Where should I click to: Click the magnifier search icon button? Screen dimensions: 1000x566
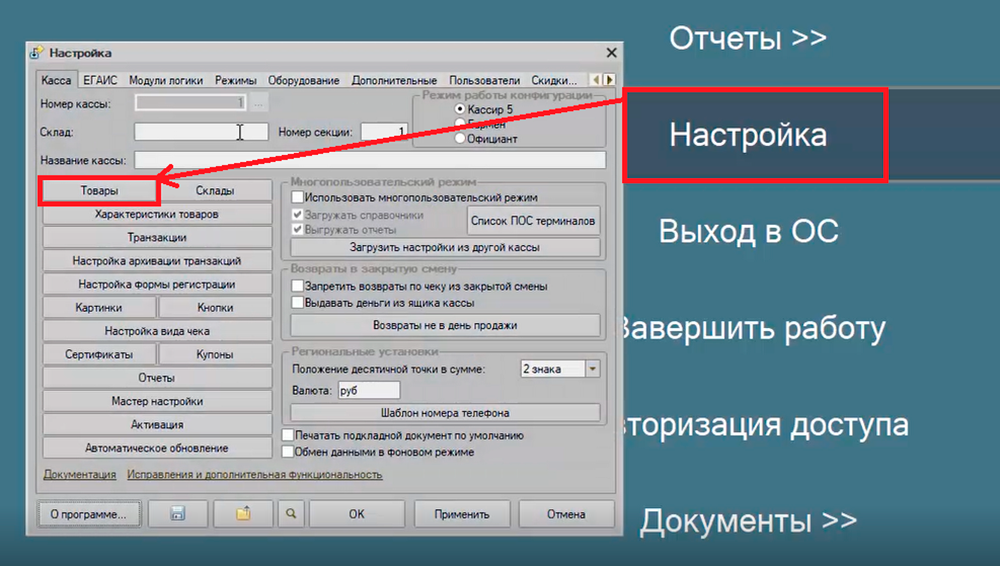290,514
